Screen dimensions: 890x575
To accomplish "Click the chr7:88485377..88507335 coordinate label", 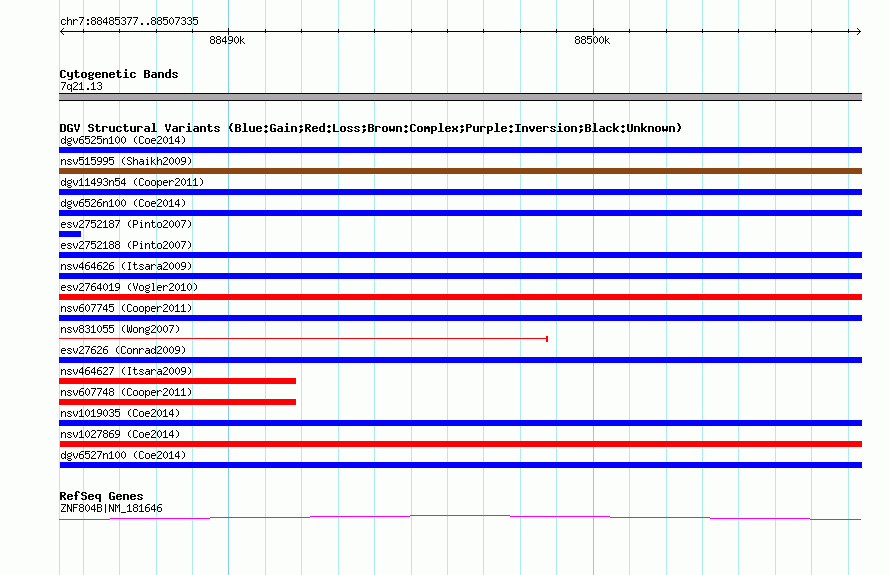I will click(x=129, y=22).
